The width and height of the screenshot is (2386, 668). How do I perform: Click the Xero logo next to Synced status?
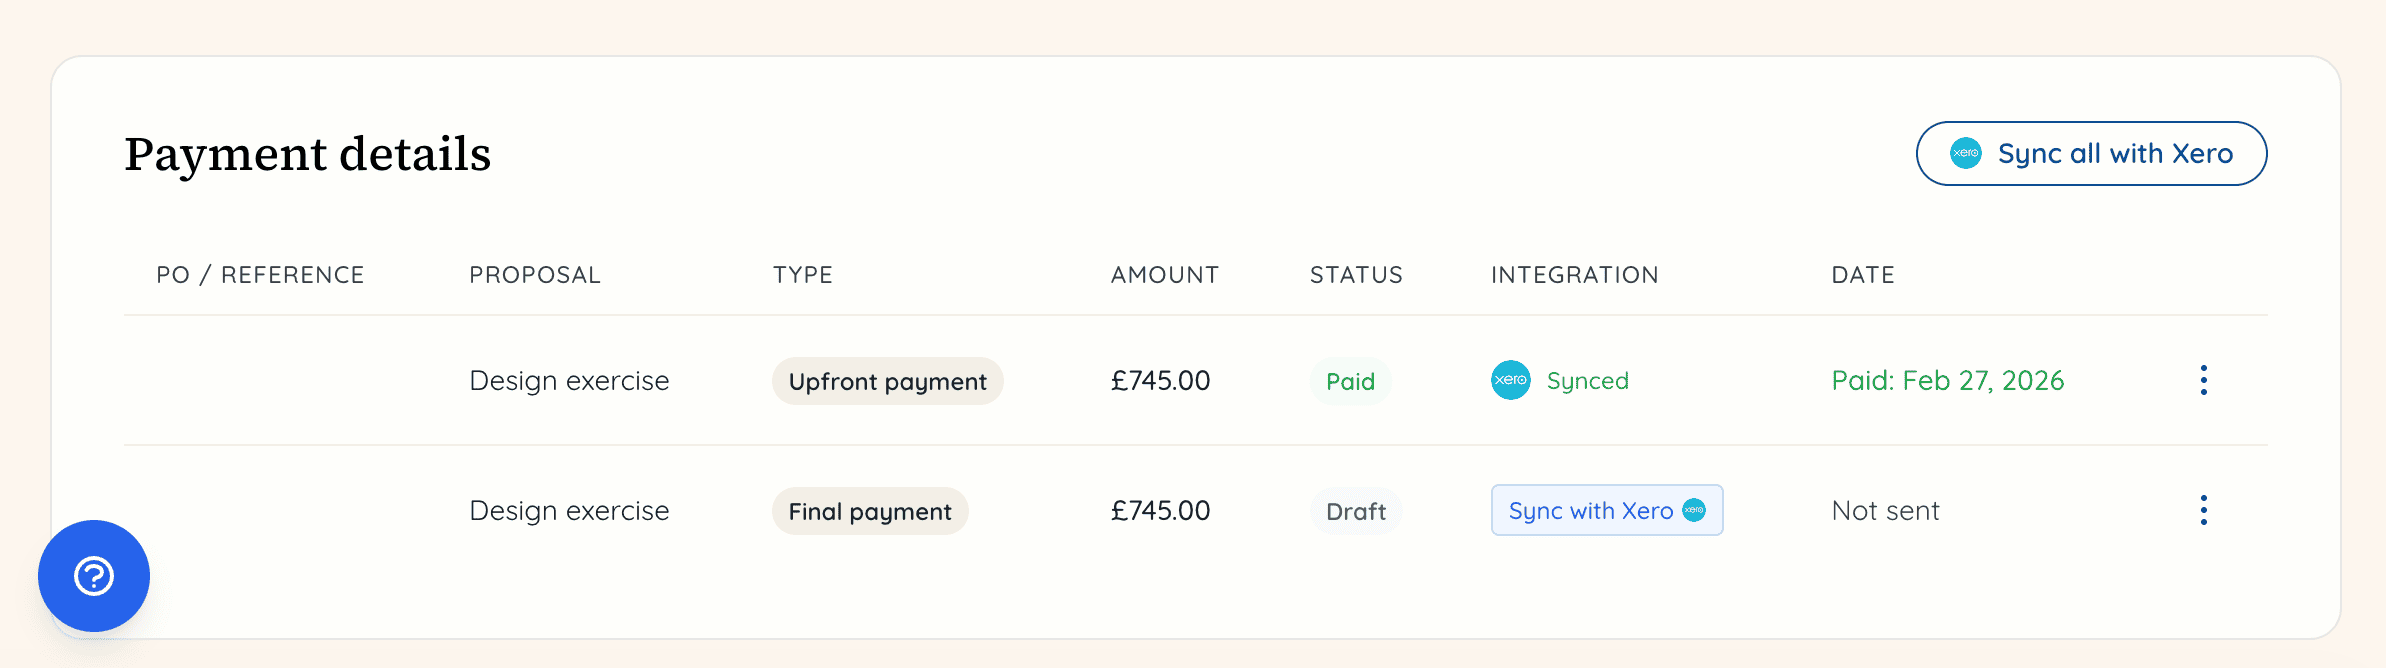(1508, 380)
